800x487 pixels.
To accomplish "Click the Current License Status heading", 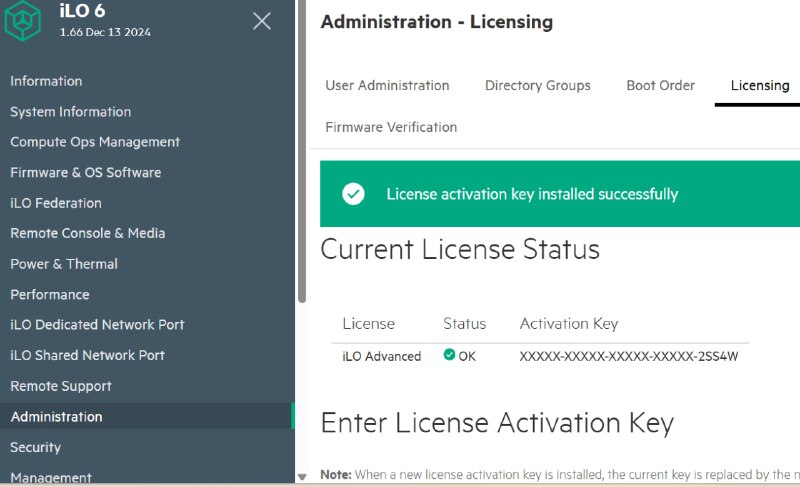I will coord(460,249).
